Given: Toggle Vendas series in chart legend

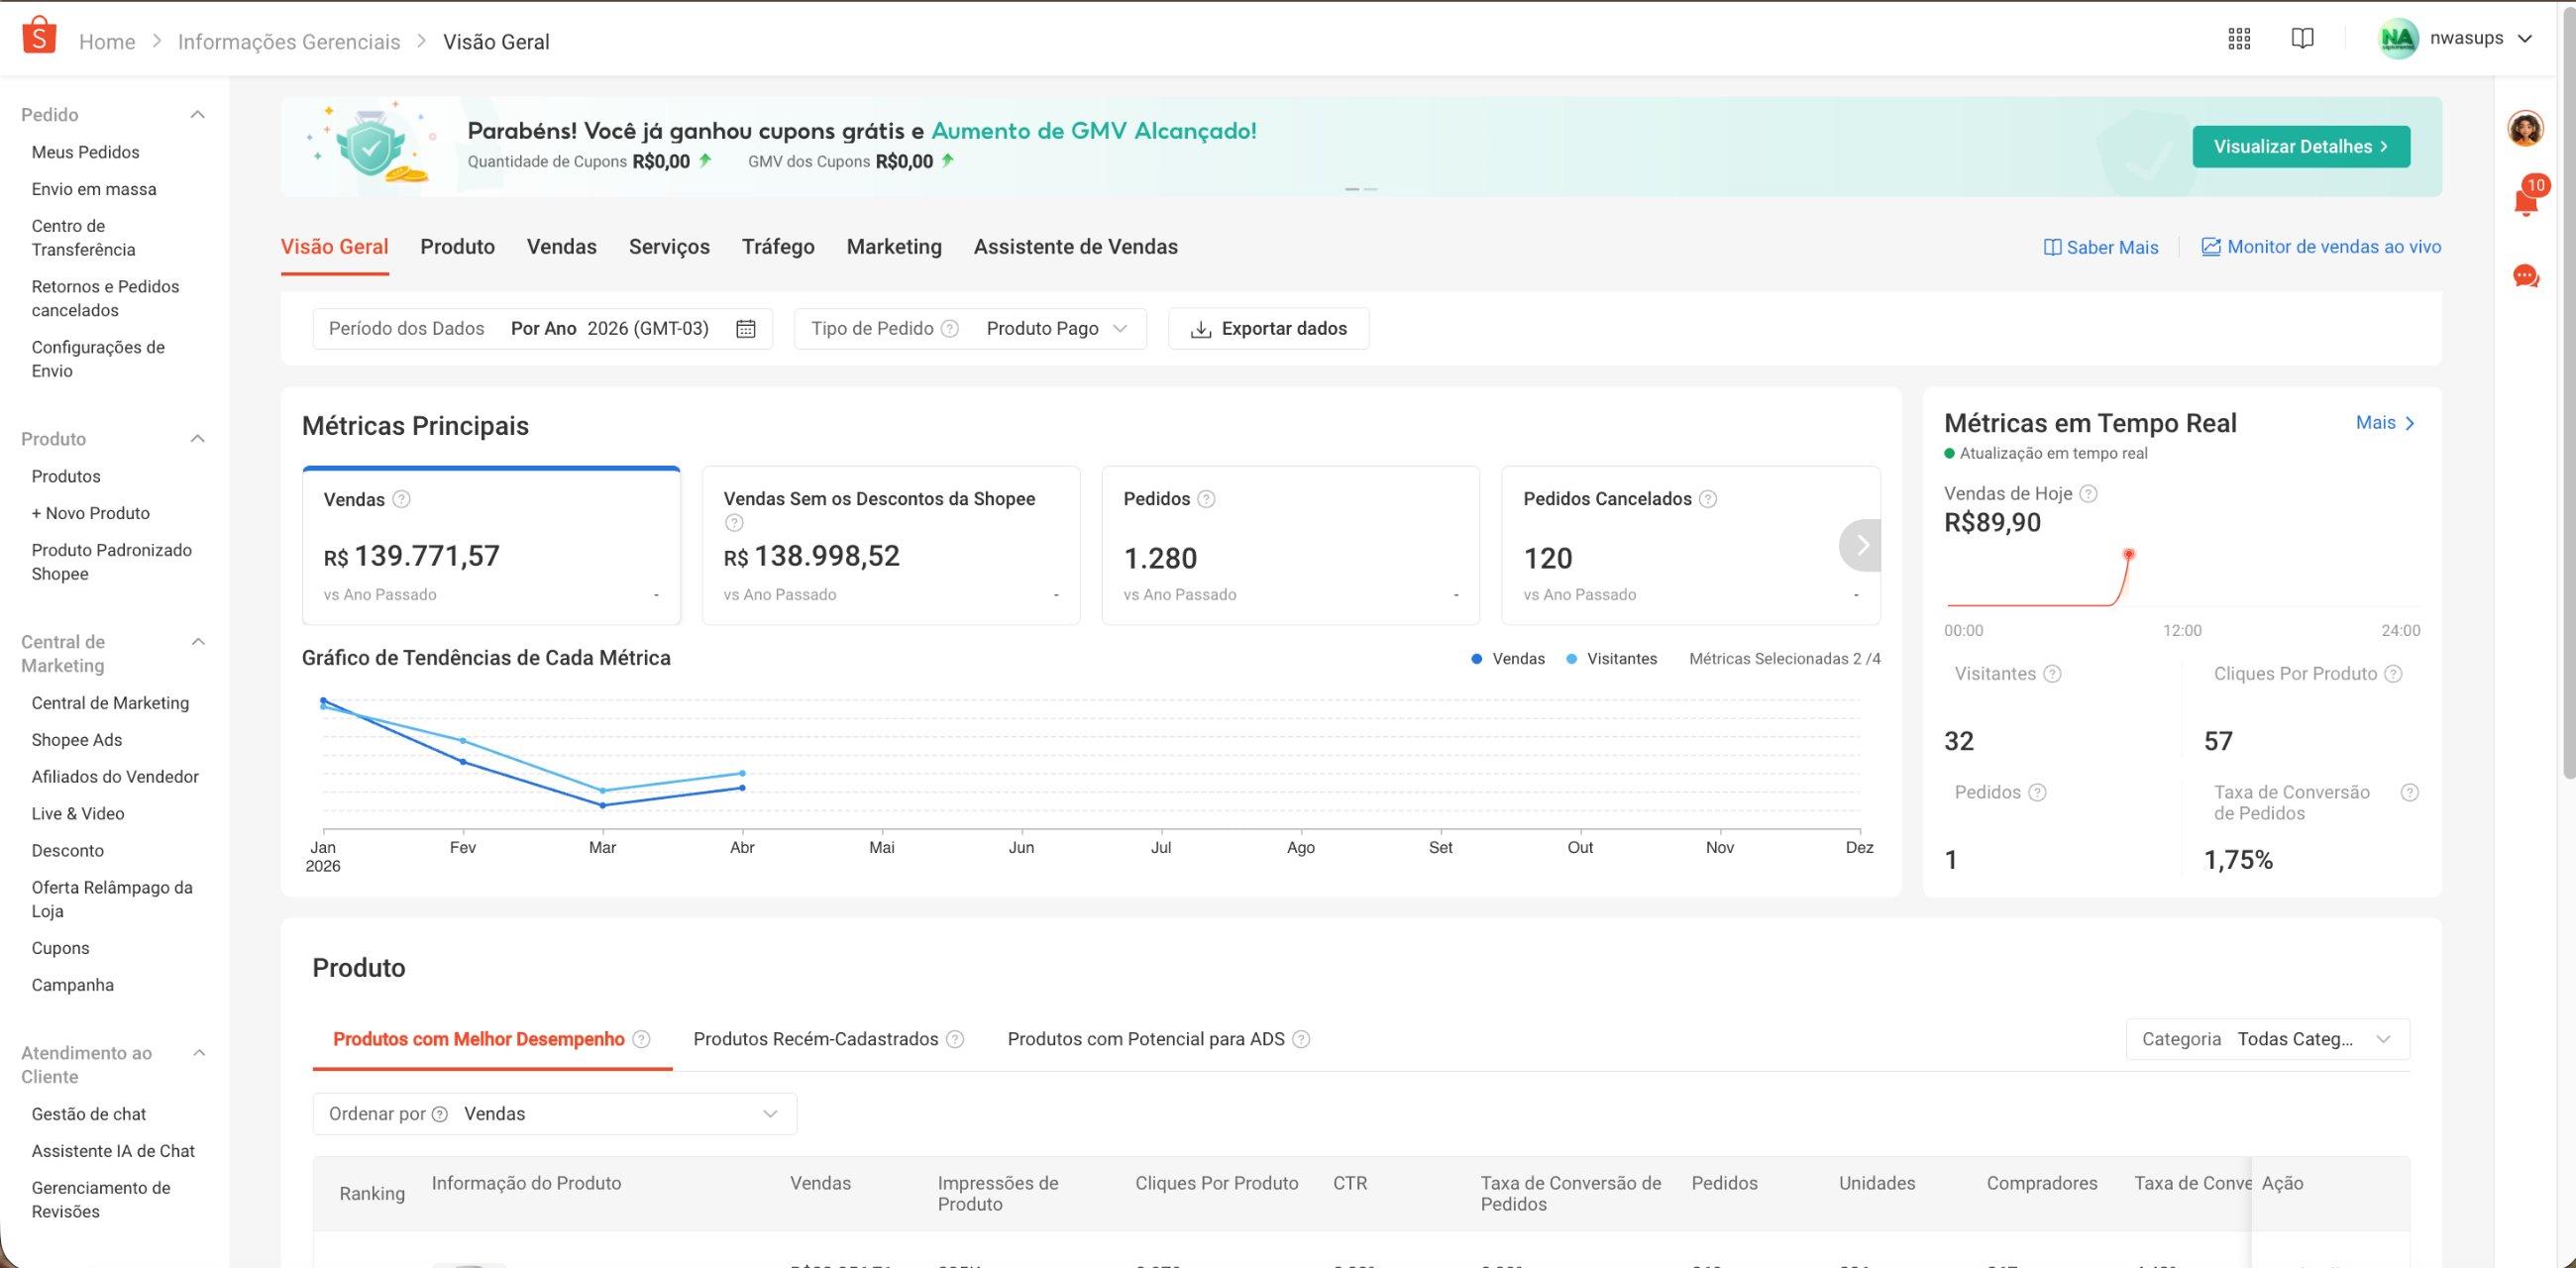Looking at the screenshot, I should click(1508, 659).
